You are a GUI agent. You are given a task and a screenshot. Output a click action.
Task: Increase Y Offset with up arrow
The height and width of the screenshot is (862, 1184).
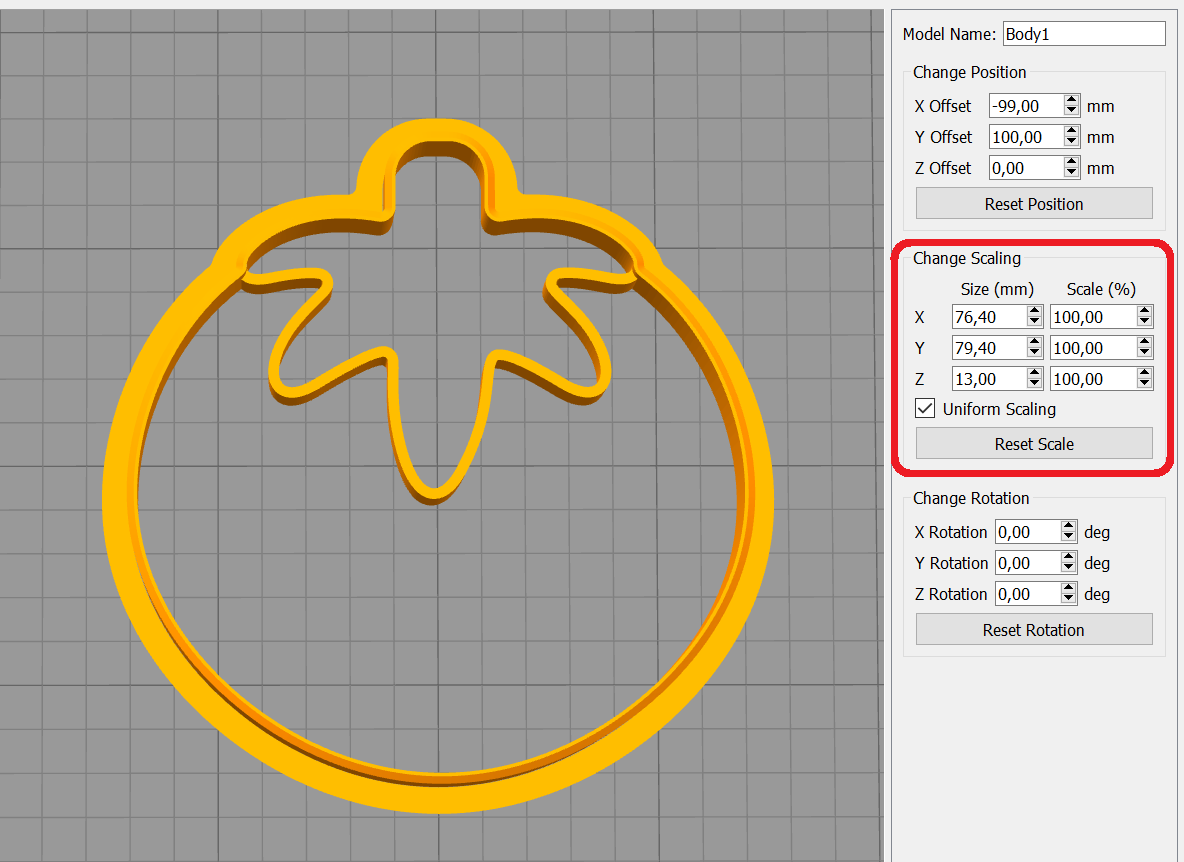click(1071, 131)
